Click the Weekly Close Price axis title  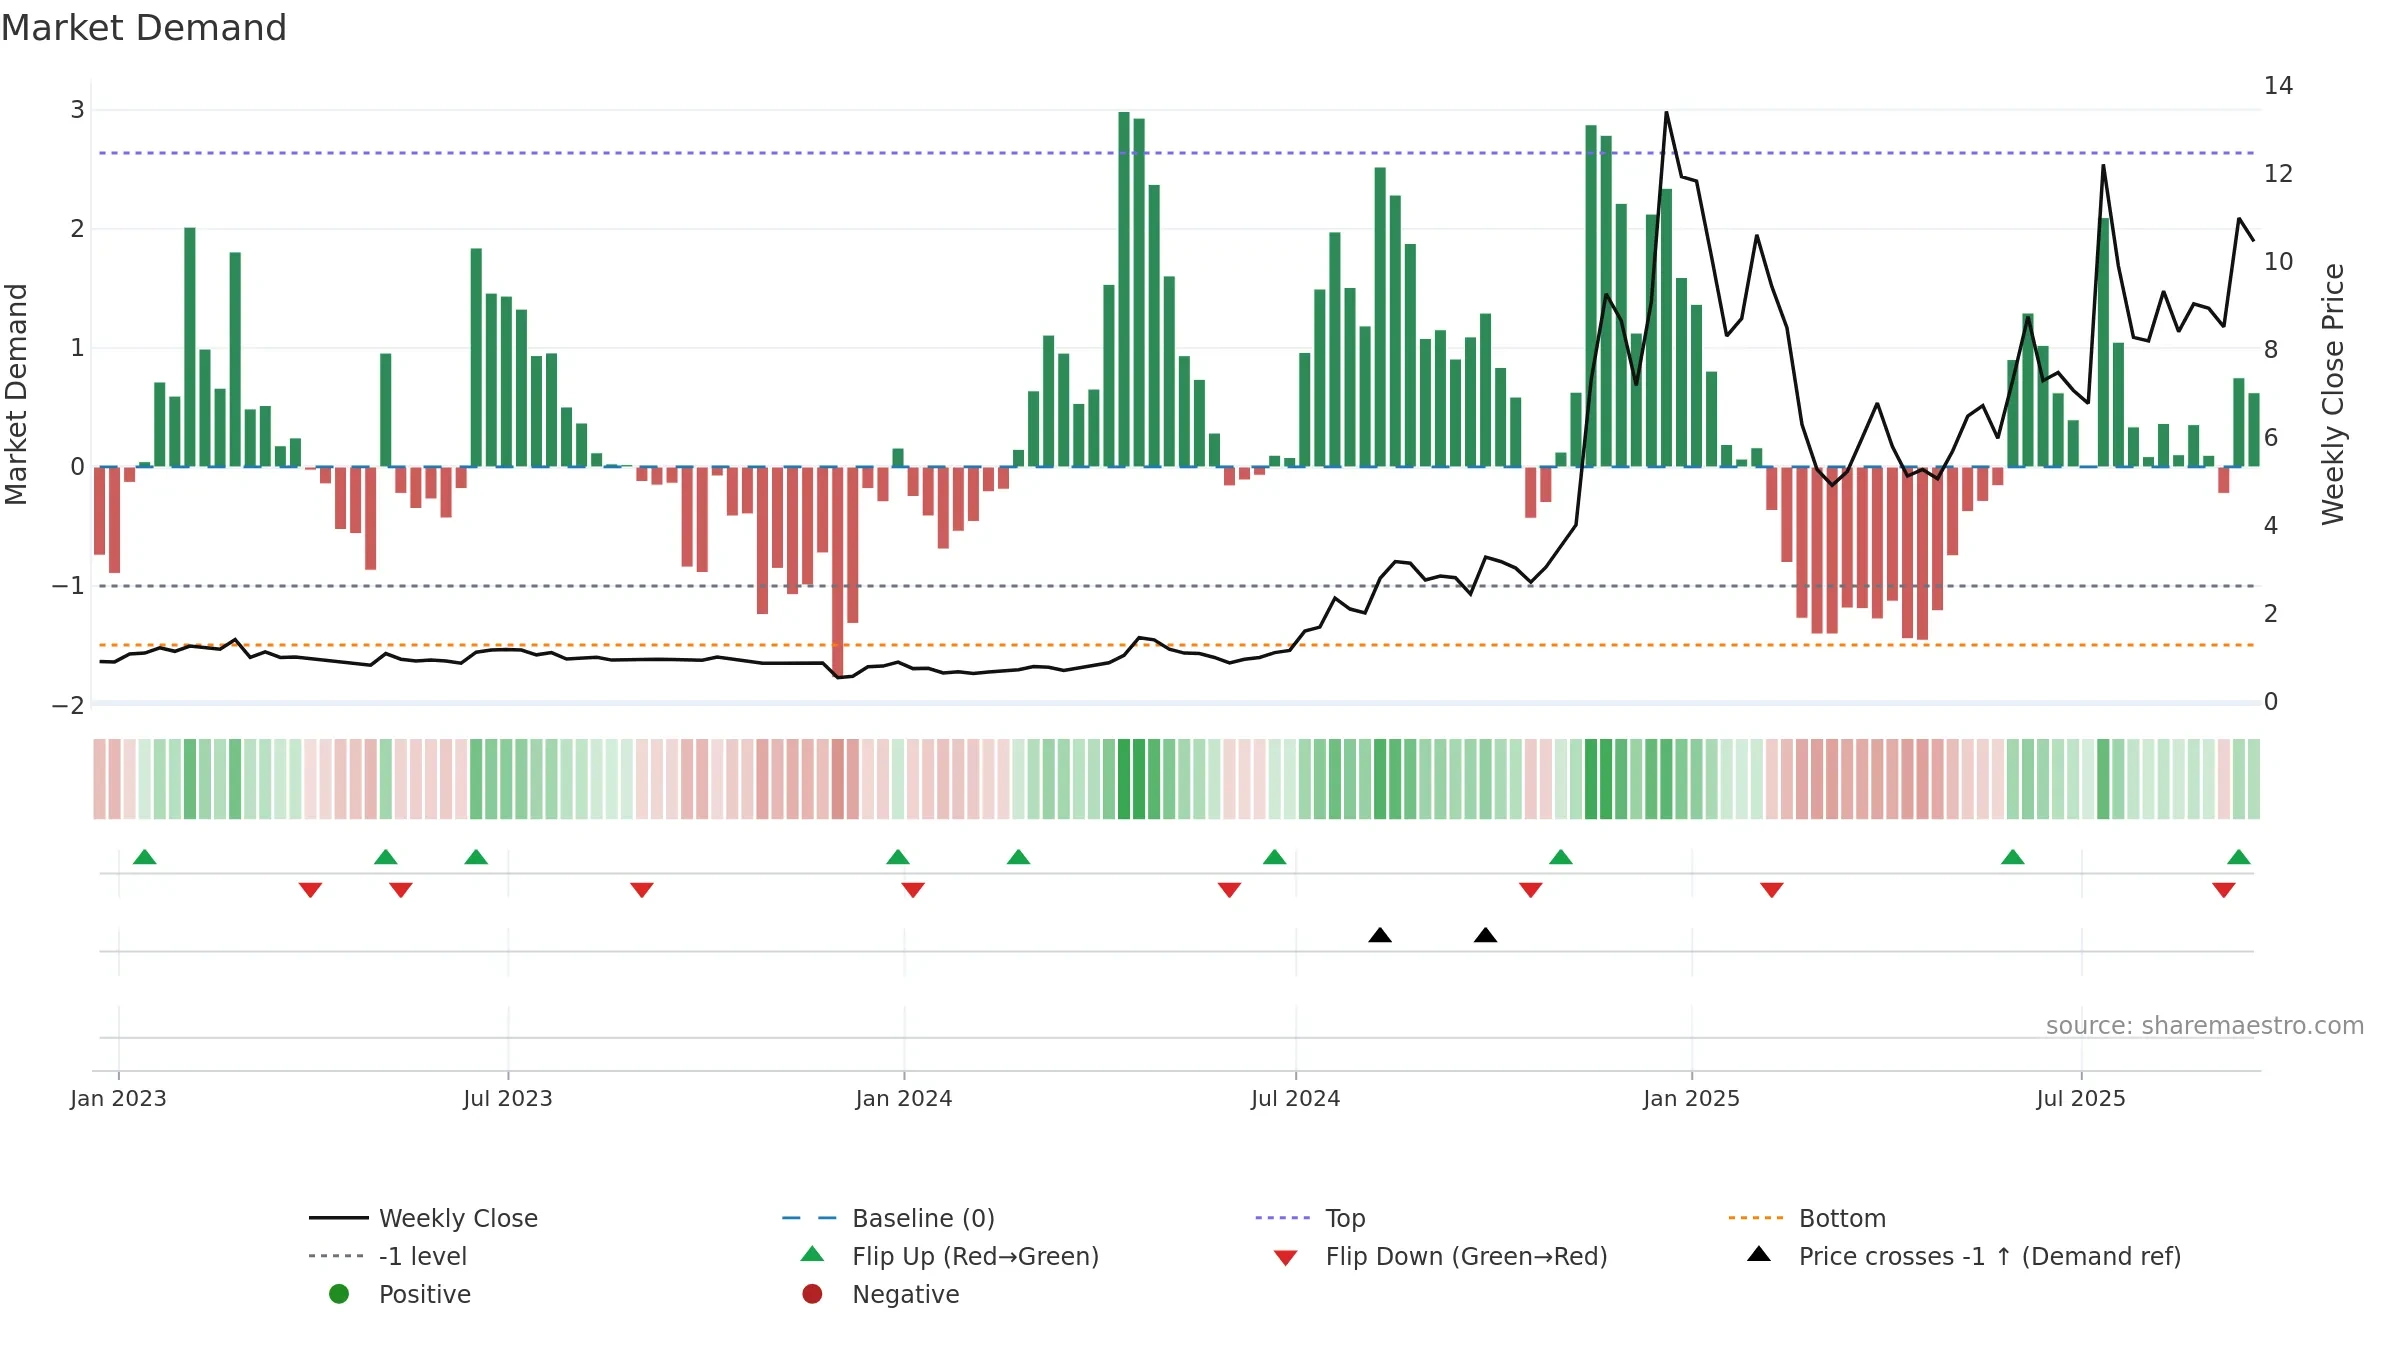pos(2333,394)
